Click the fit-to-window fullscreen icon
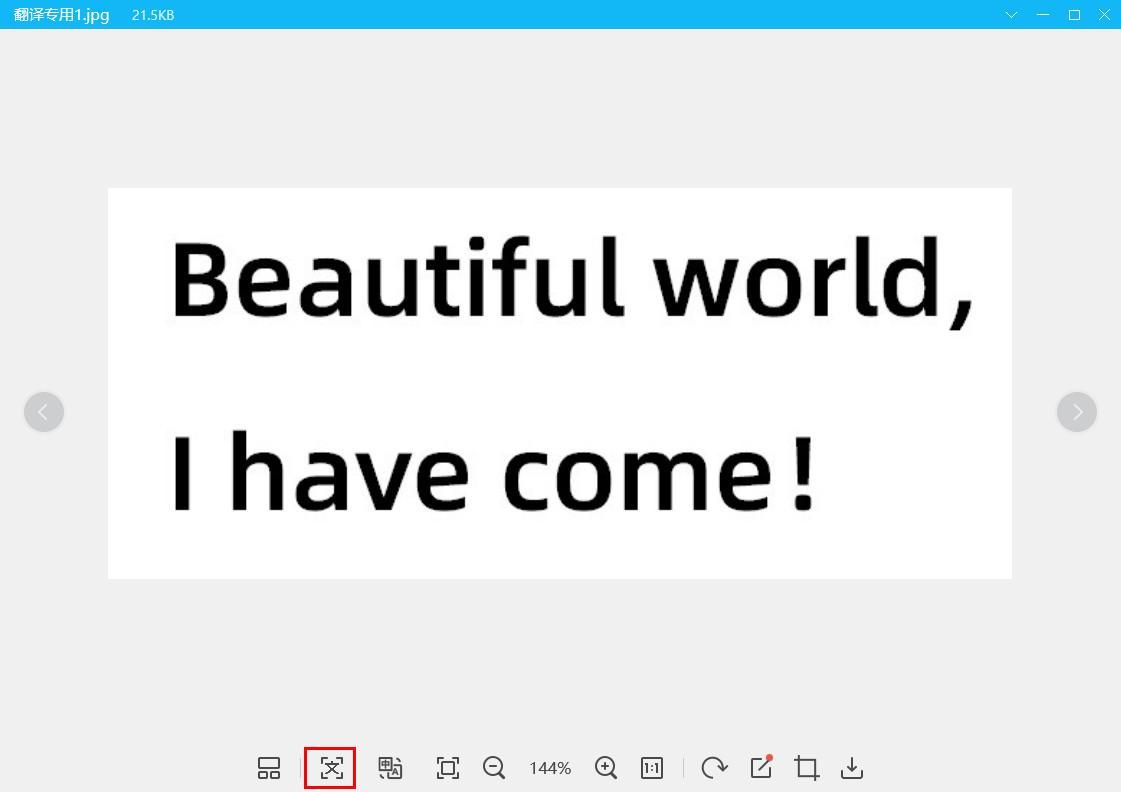The width and height of the screenshot is (1121, 792). click(x=448, y=768)
